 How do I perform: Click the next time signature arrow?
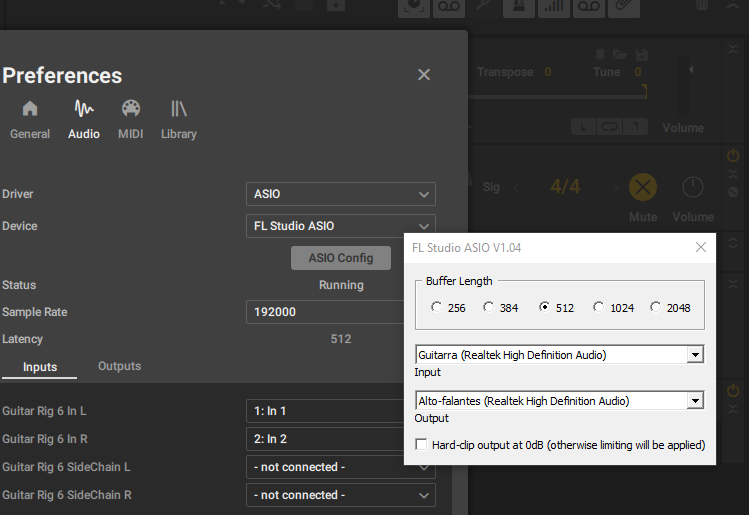point(615,187)
